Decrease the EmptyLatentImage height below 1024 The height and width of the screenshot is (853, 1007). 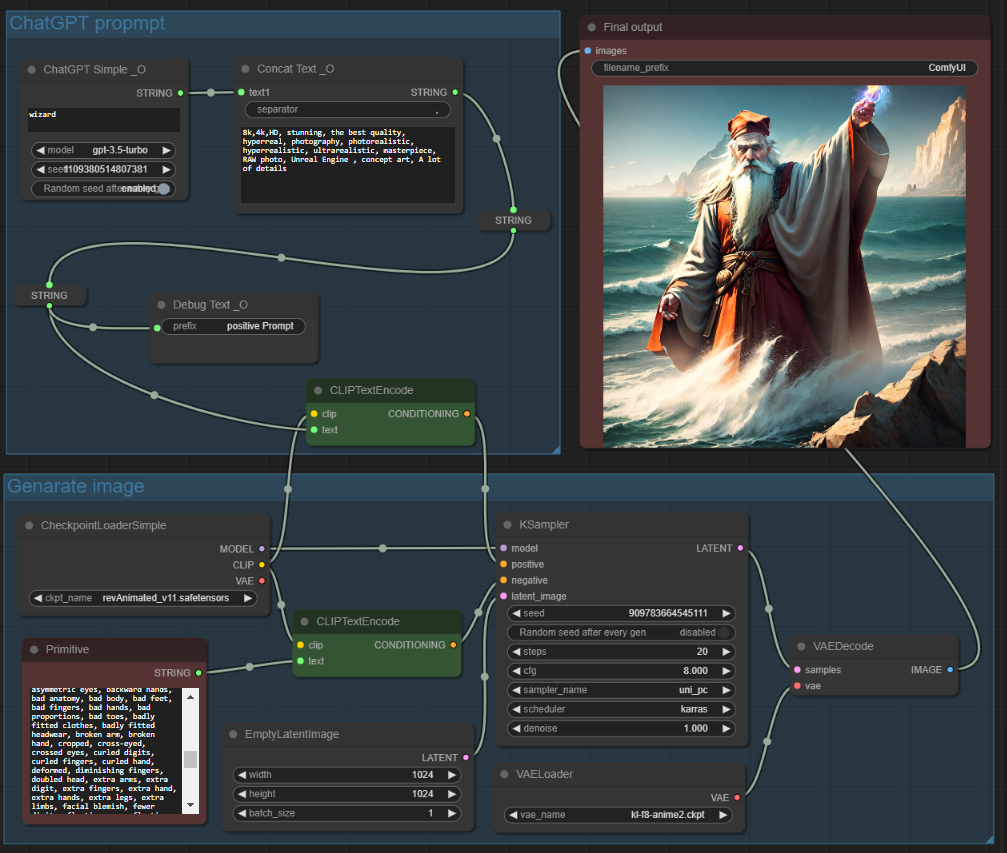coord(242,794)
